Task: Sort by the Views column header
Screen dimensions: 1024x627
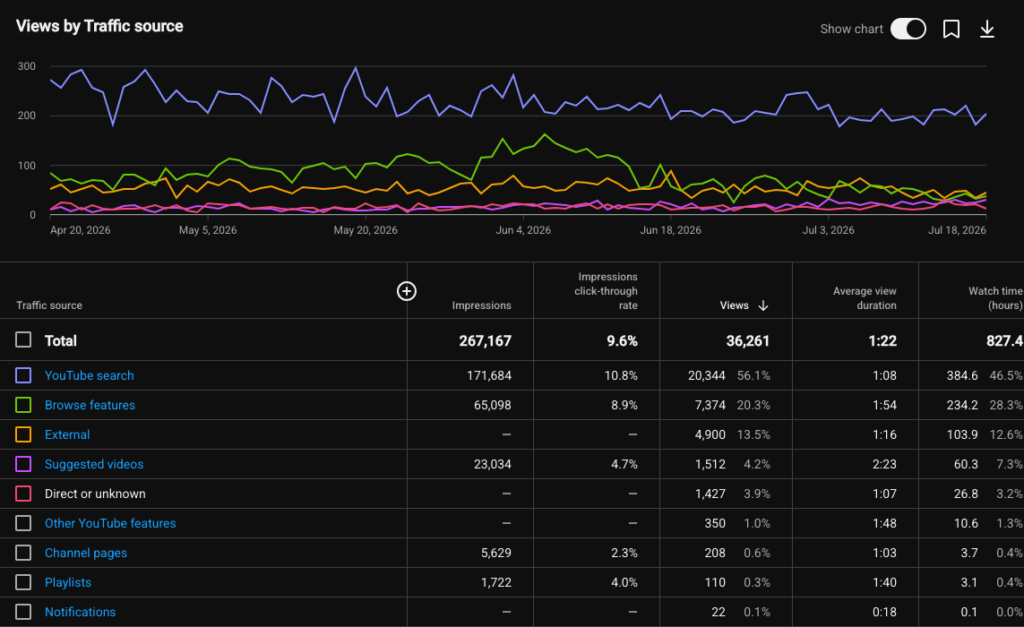Action: pos(734,306)
